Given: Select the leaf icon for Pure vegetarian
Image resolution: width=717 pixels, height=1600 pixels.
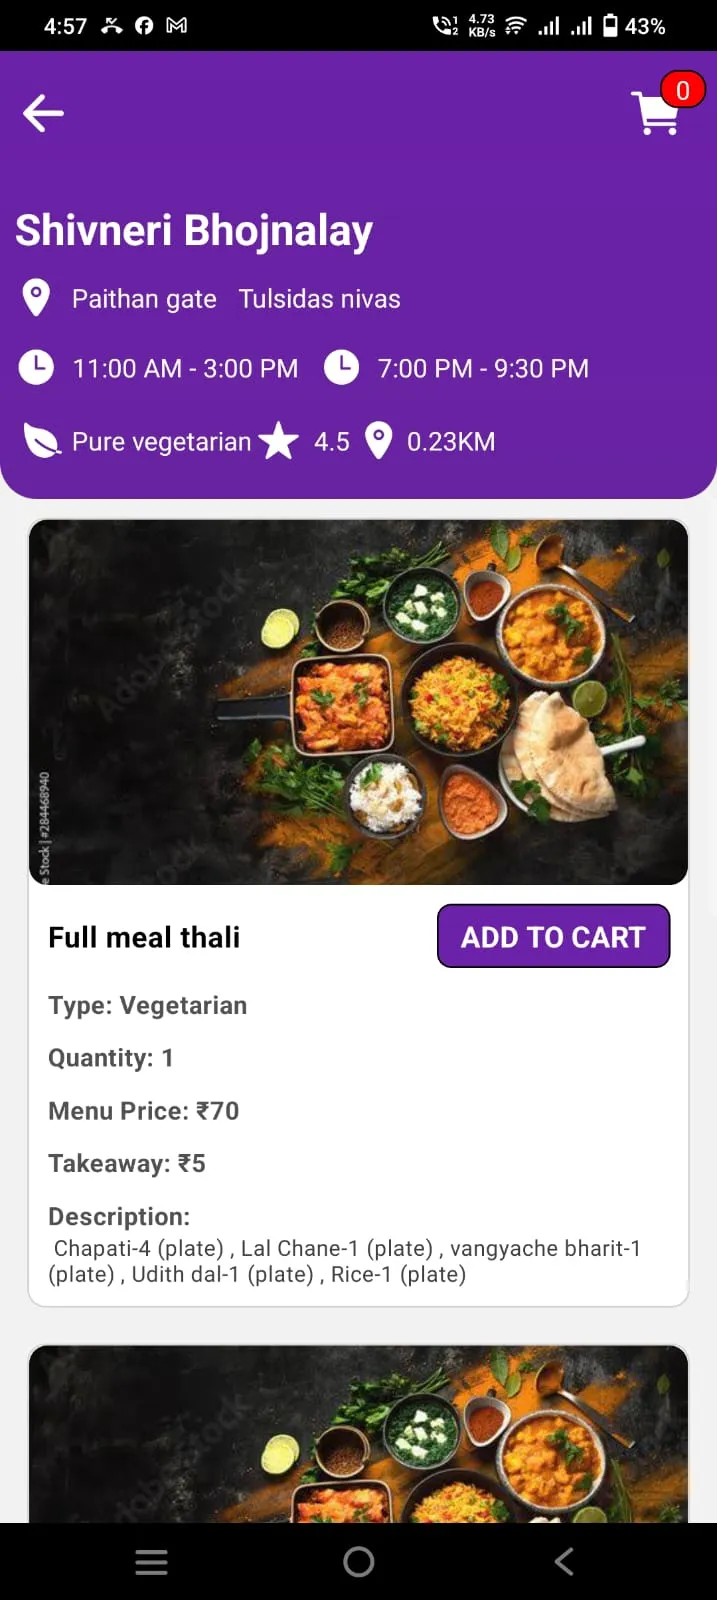Looking at the screenshot, I should (40, 440).
